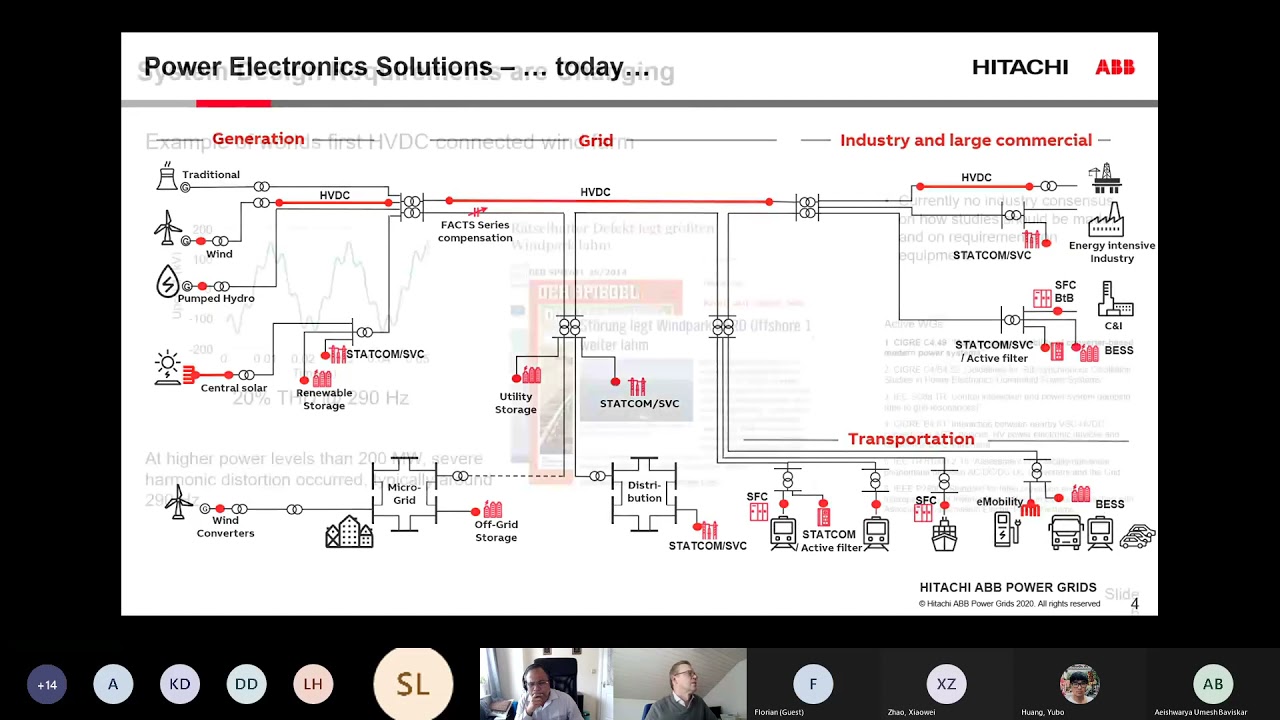Click the Wind turbine icon under Generation

[x=167, y=228]
